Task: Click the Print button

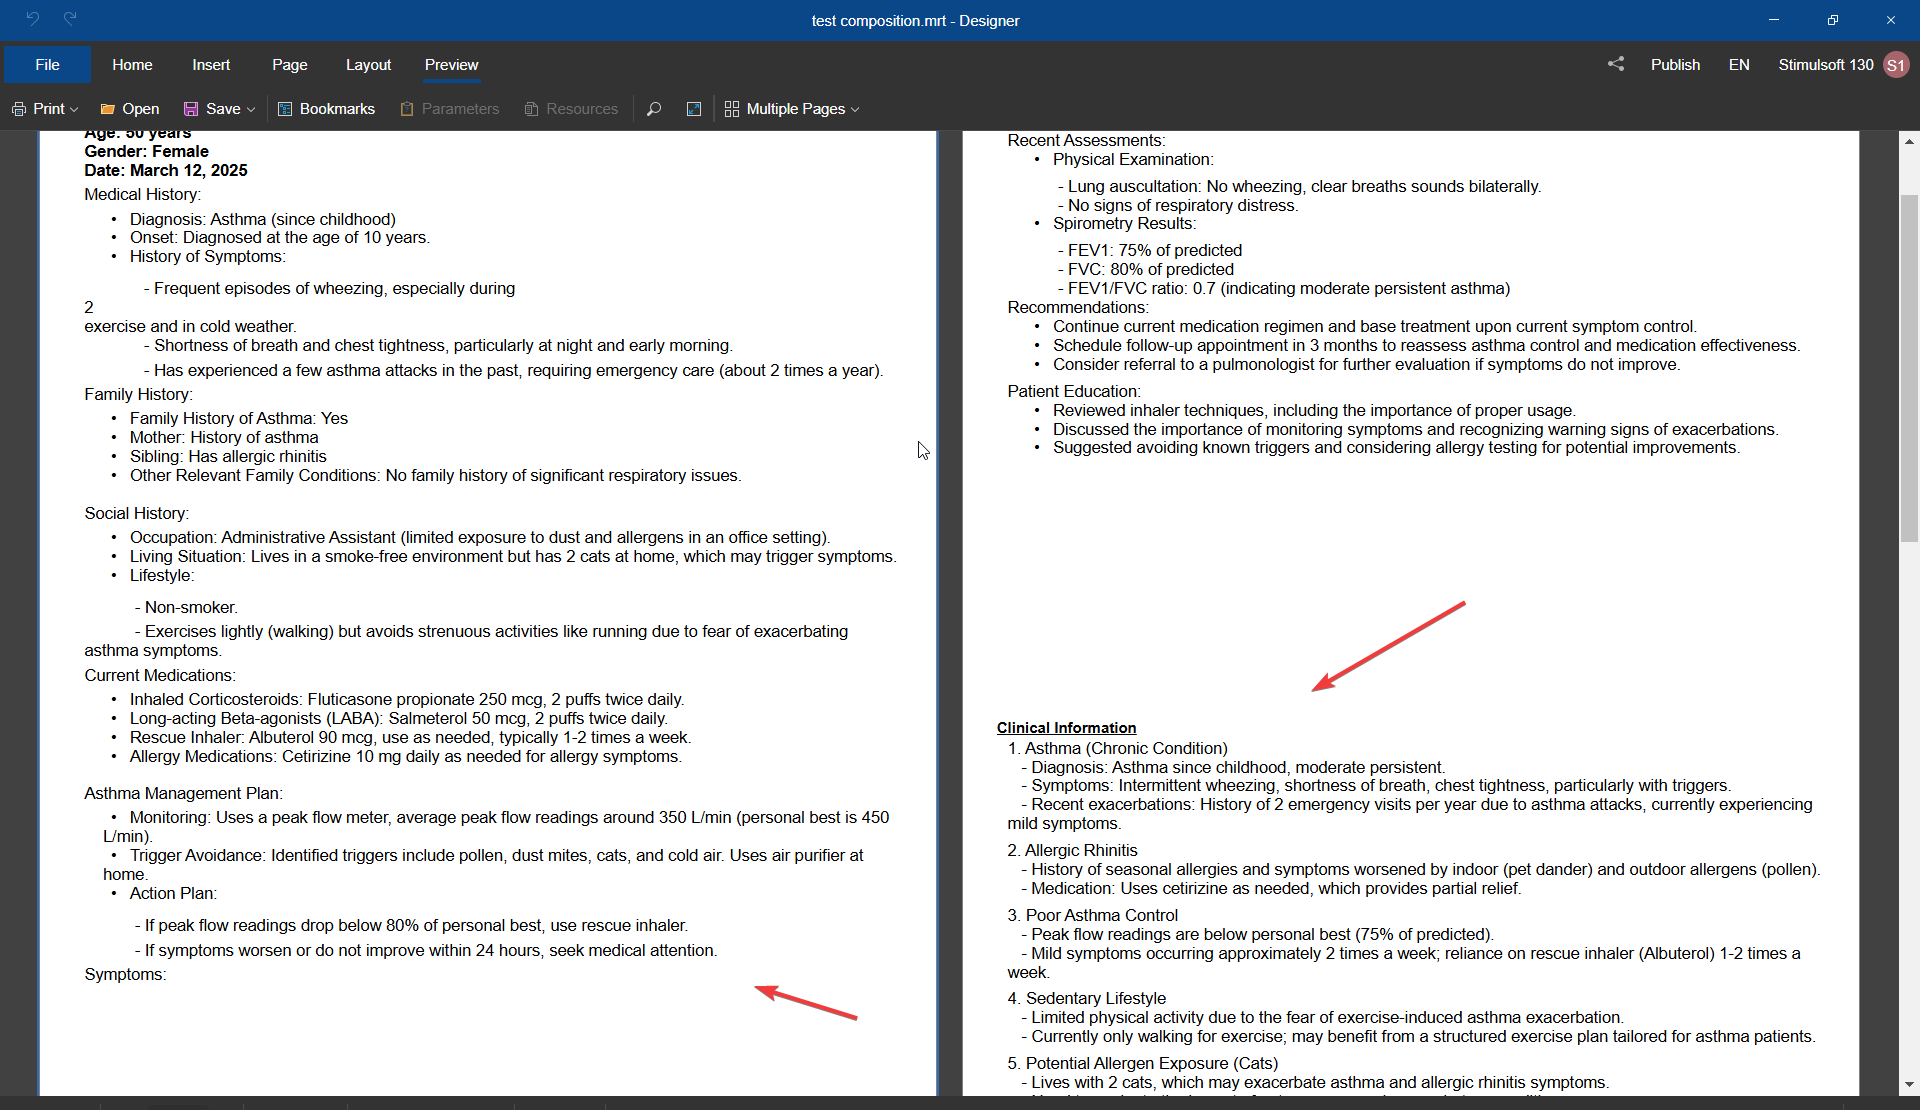Action: click(39, 108)
